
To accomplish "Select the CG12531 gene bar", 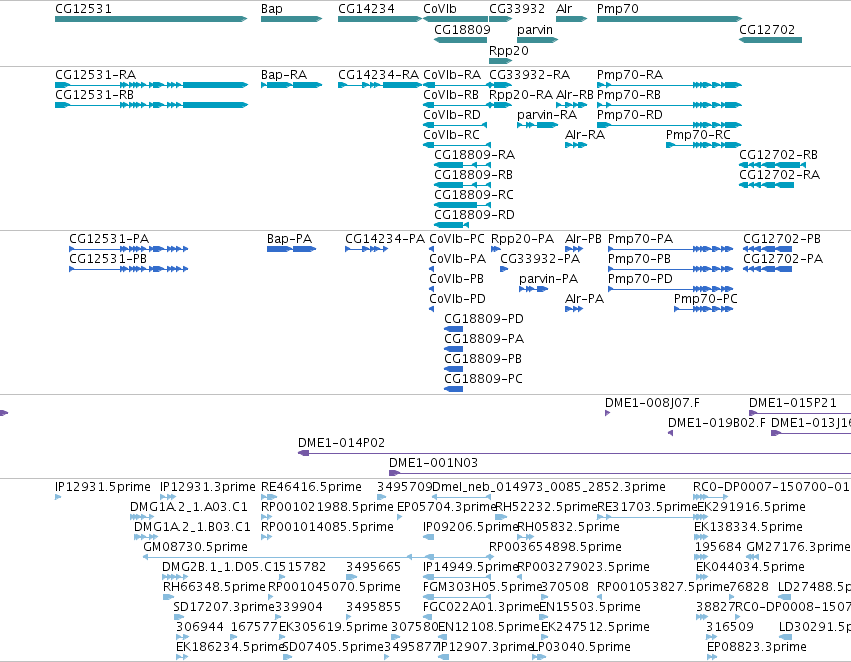I will tap(151, 19).
